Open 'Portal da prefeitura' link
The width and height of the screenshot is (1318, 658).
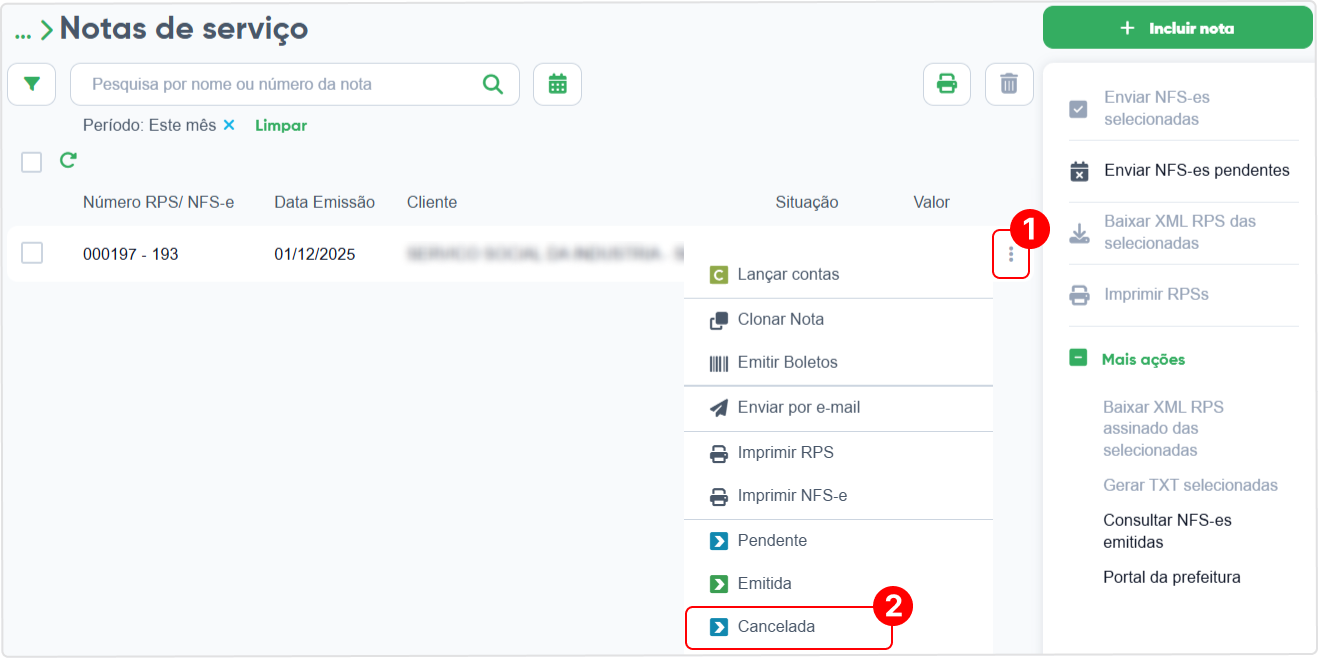pyautogui.click(x=1172, y=577)
